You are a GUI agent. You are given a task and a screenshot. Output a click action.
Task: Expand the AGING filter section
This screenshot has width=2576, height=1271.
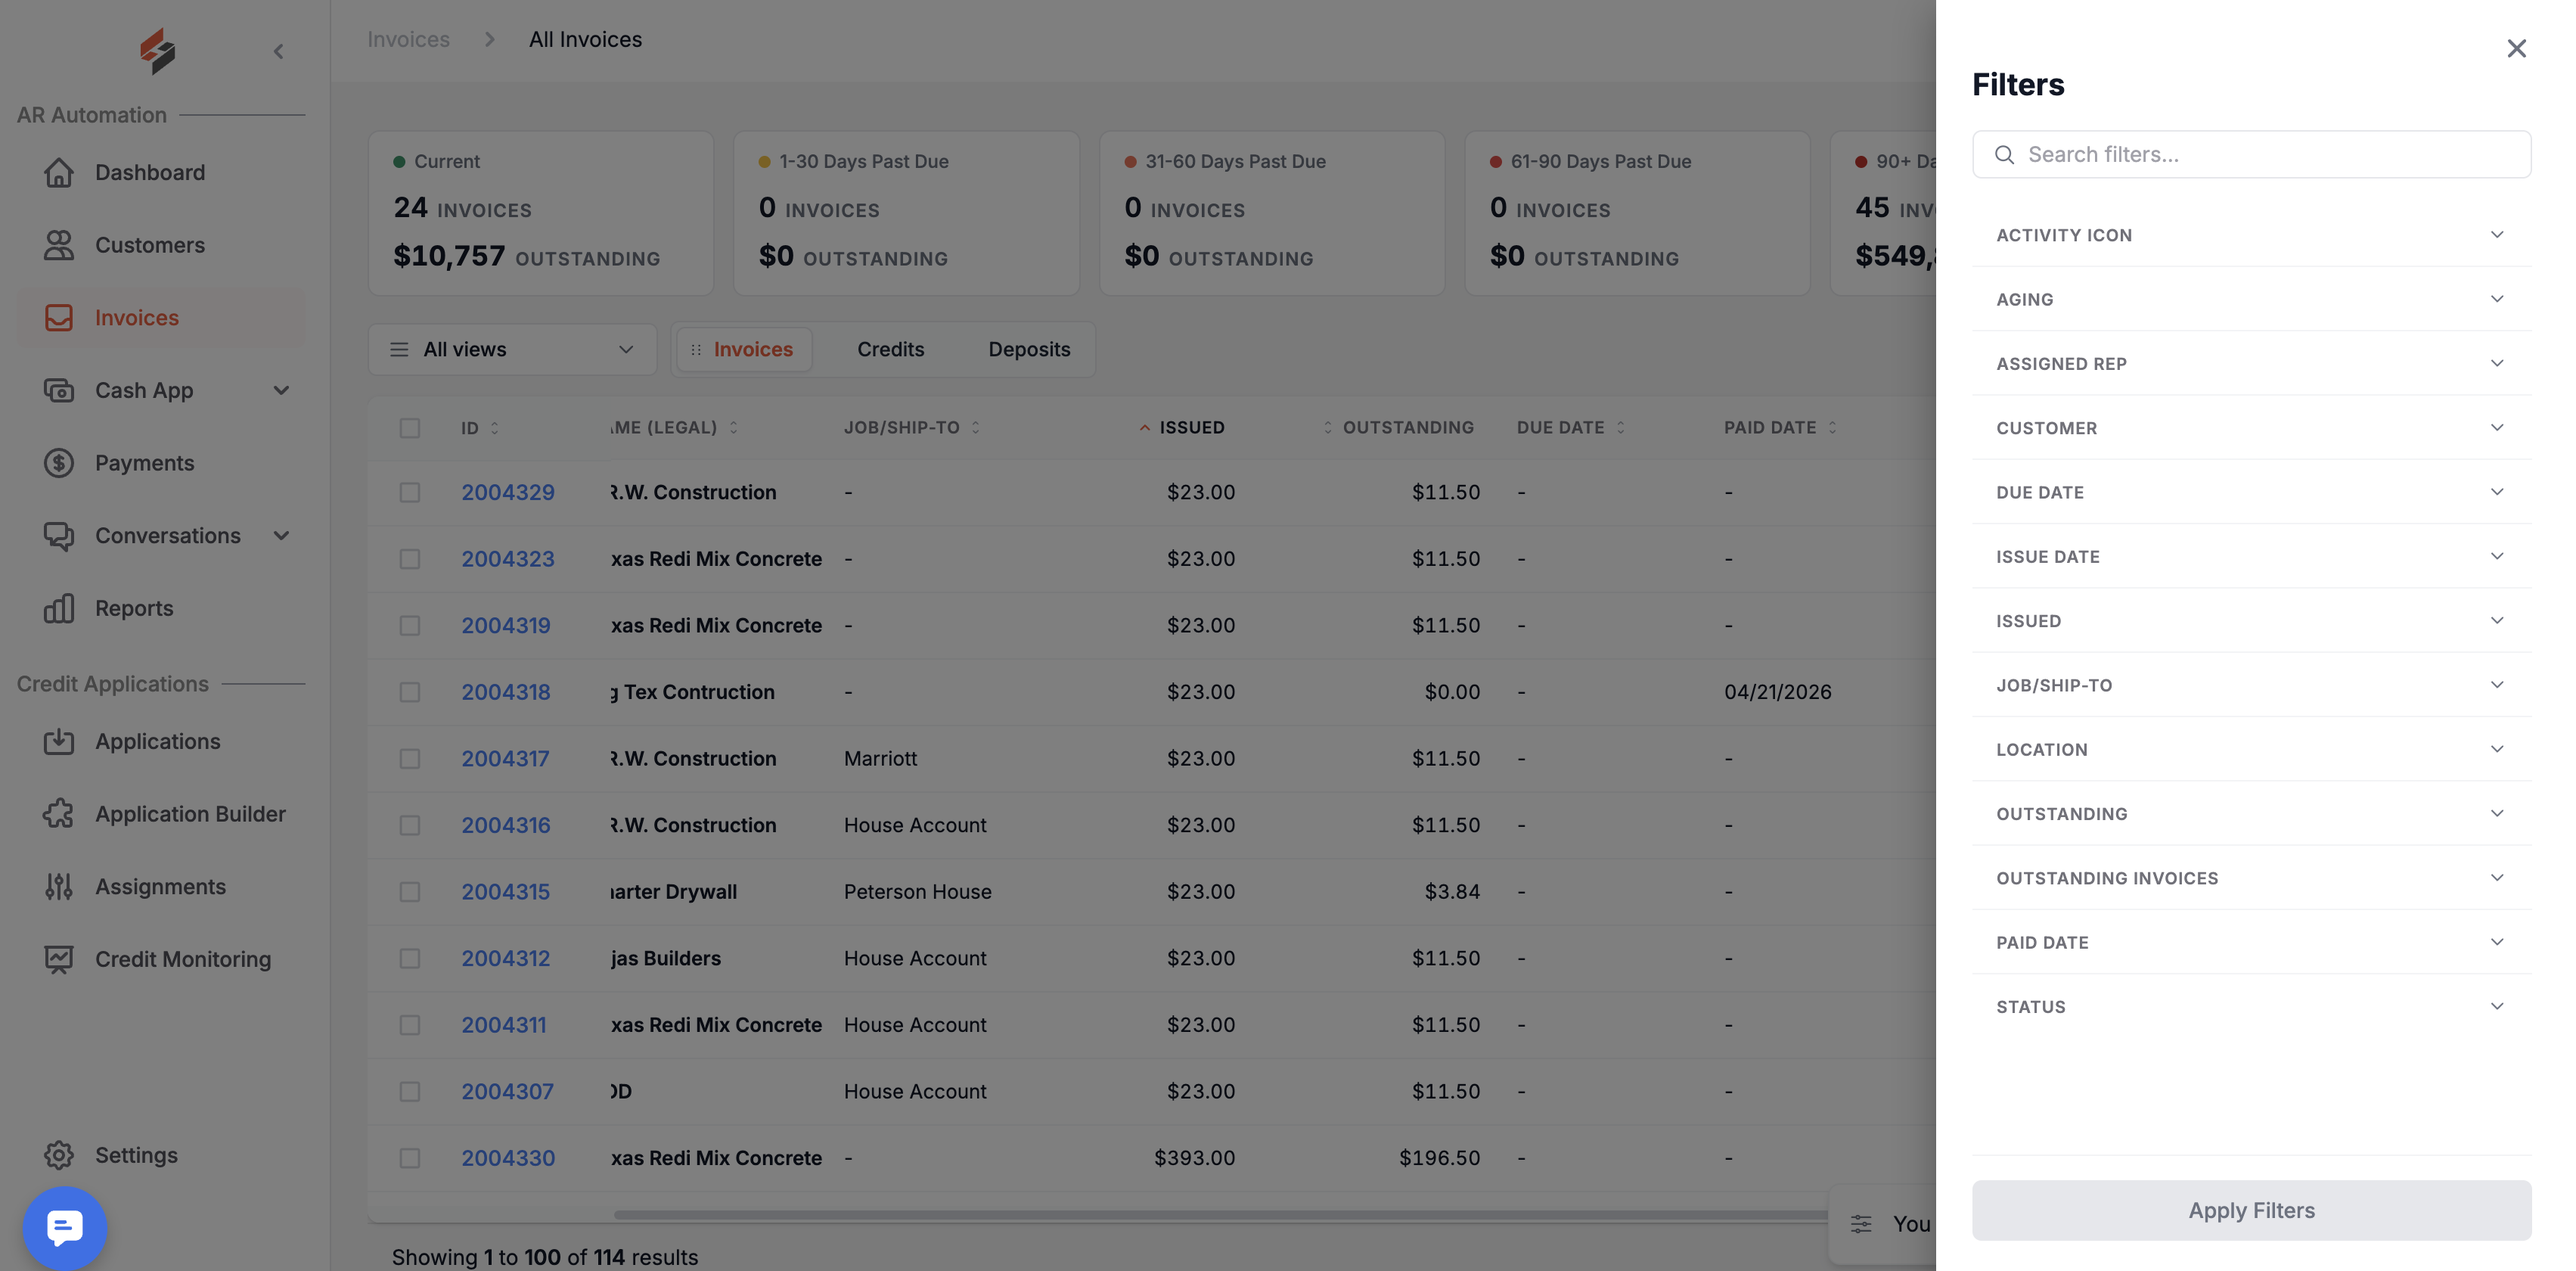[2251, 299]
